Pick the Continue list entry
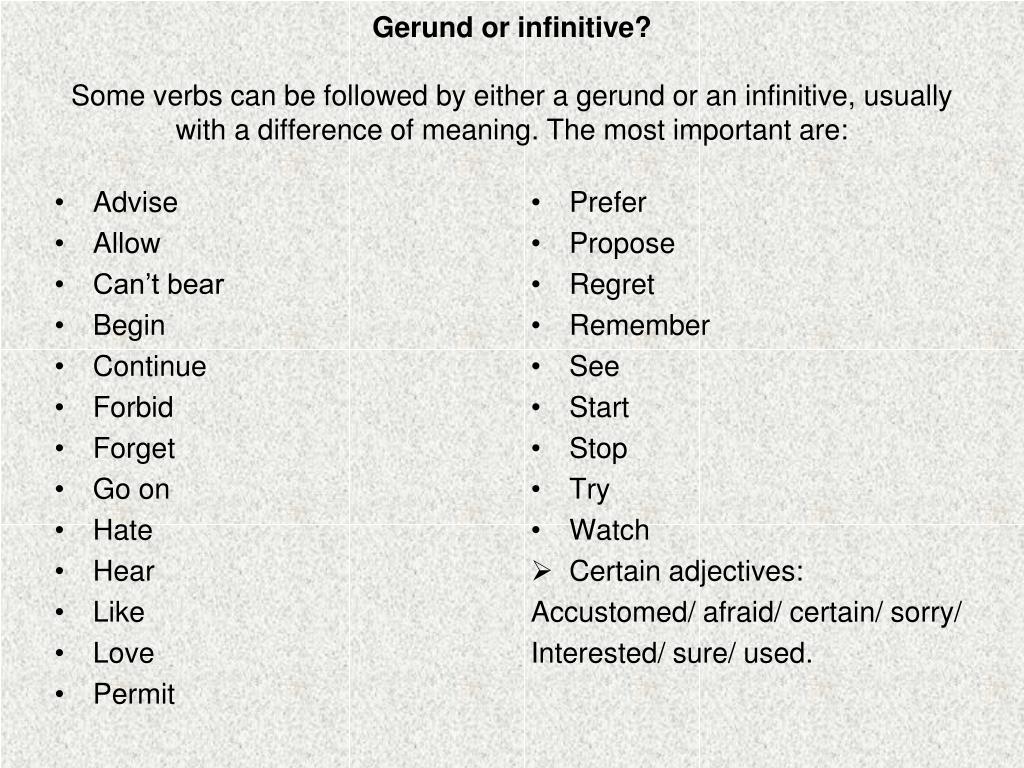 click(150, 366)
